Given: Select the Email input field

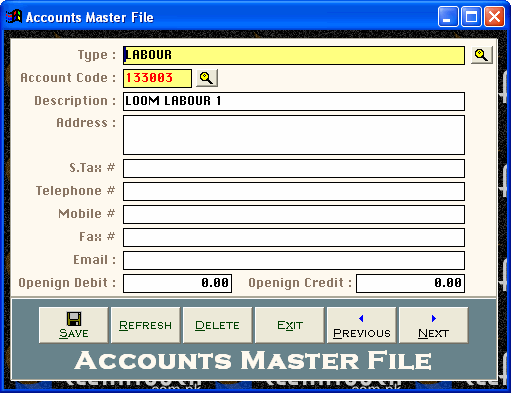Looking at the screenshot, I should tap(294, 260).
